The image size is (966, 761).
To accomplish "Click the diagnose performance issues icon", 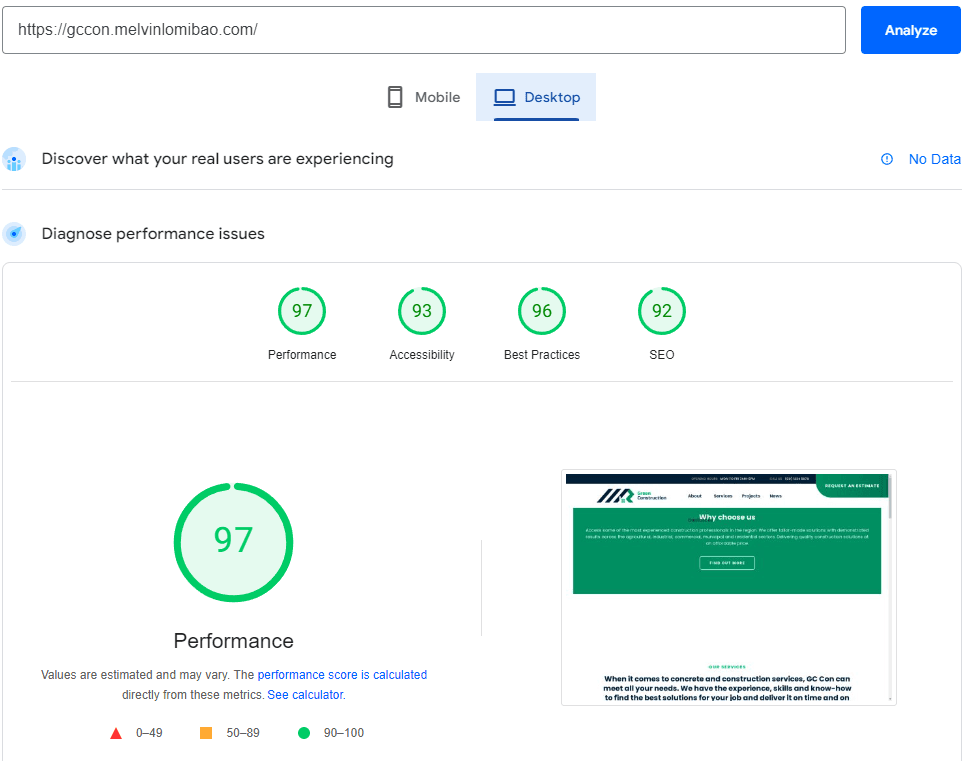I will [14, 234].
